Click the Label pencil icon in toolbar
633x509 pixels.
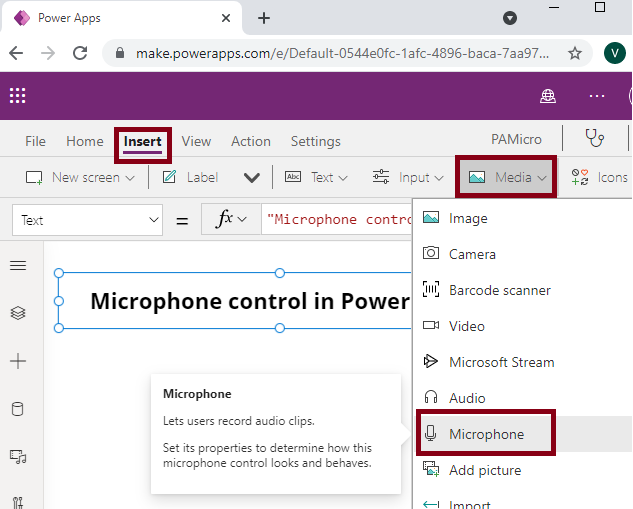(169, 177)
